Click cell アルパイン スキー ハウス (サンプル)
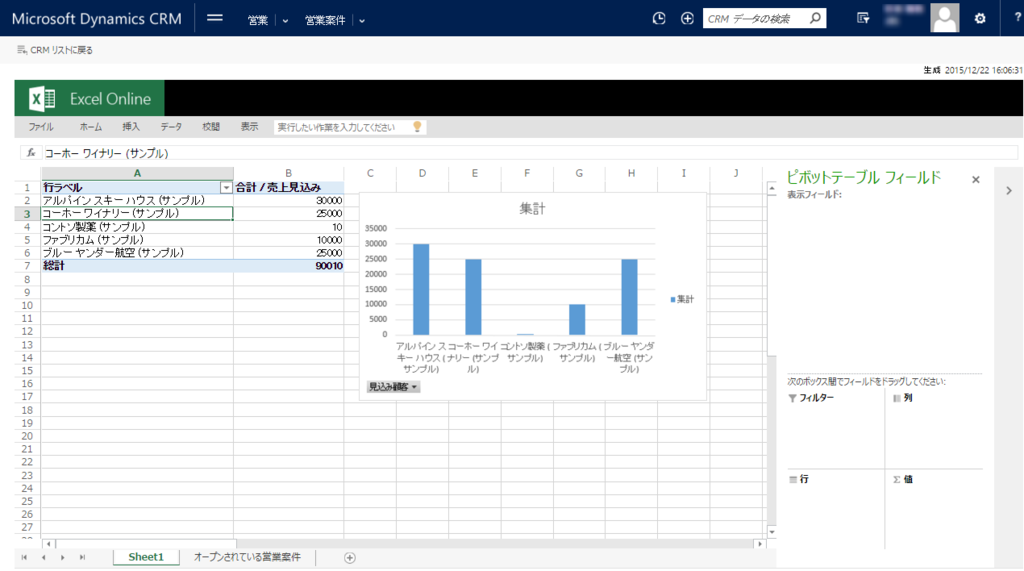1024x571 pixels. click(137, 201)
